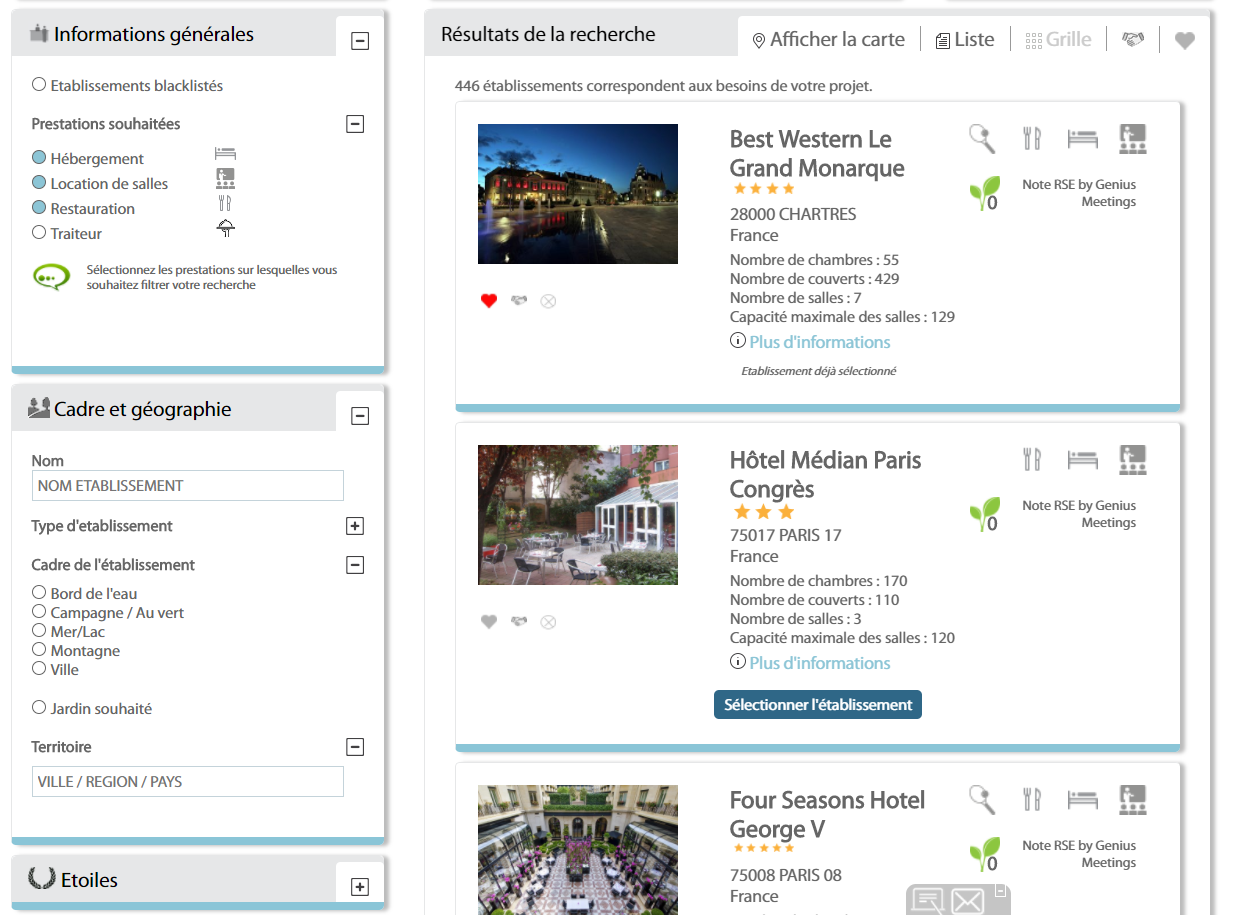This screenshot has width=1235, height=915.
Task: Open the Best Western Le Grand Monarque title
Action: [817, 153]
